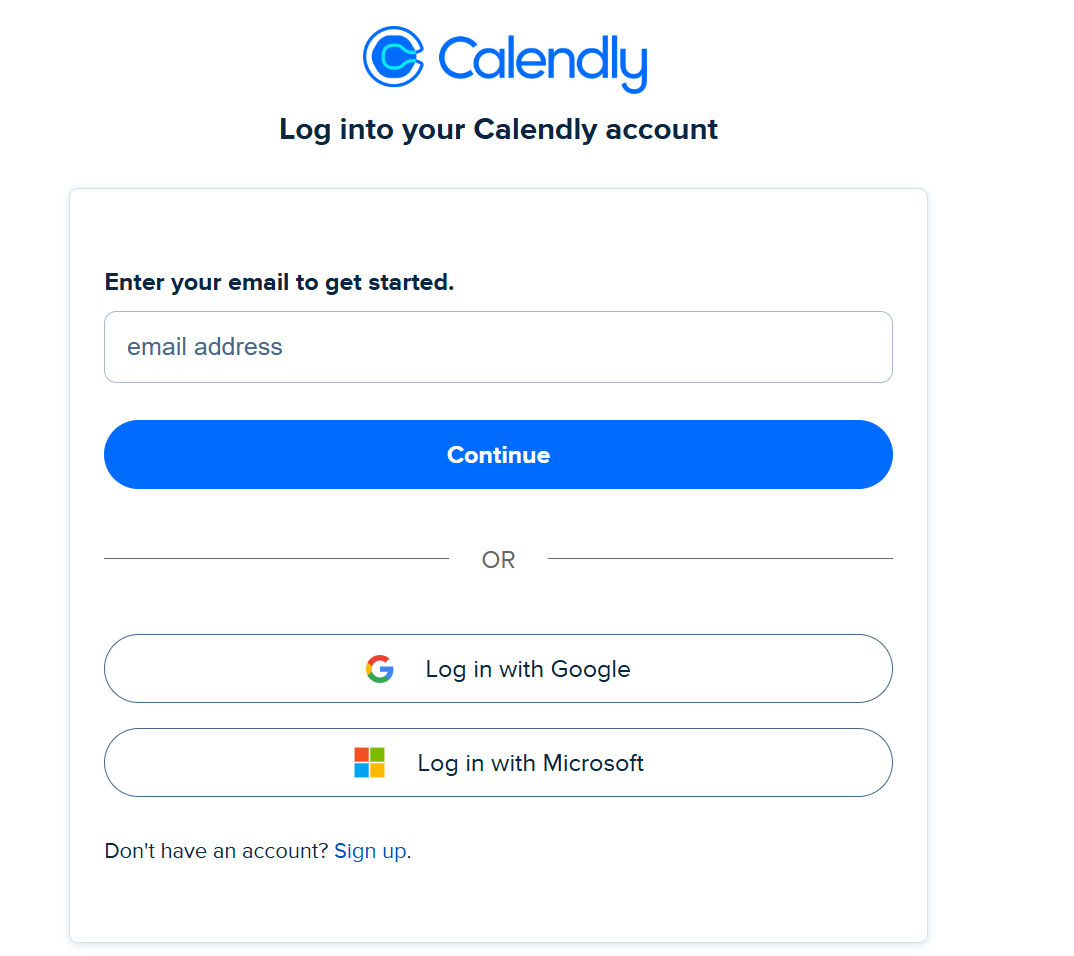
Task: Click the word 'Continue' on the blue button
Action: [498, 455]
